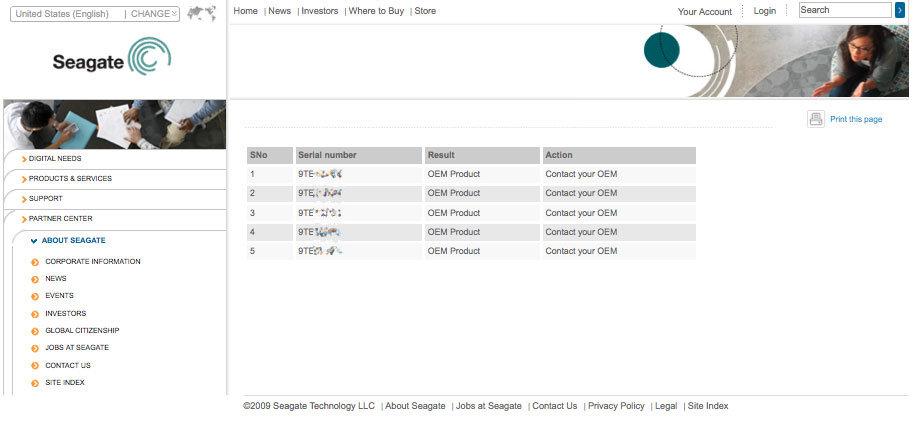Click Jobs at Seagate footer link
The image size is (917, 422).
[489, 406]
